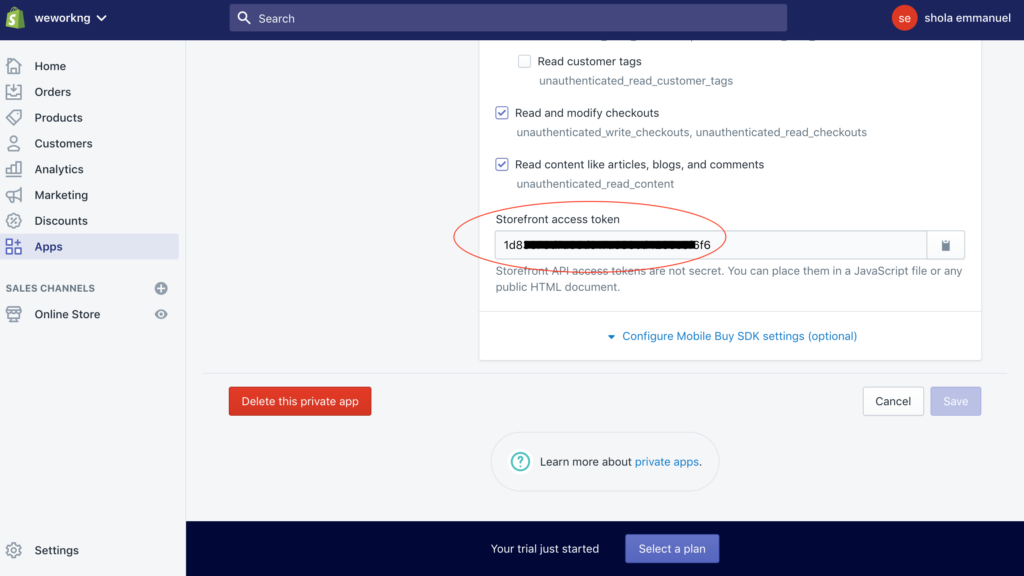Copy storefront access token via clipboard icon
The image size is (1024, 576).
[x=945, y=245]
